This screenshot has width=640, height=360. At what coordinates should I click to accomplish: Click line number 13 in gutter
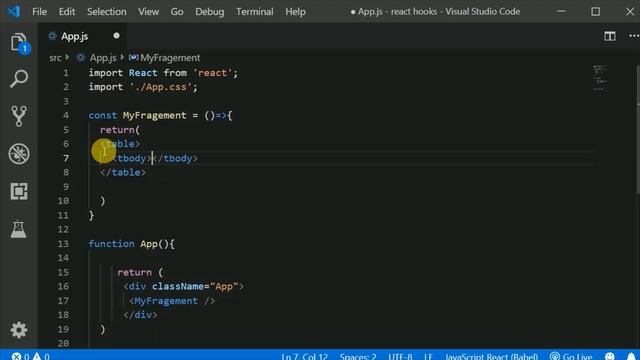pyautogui.click(x=63, y=244)
